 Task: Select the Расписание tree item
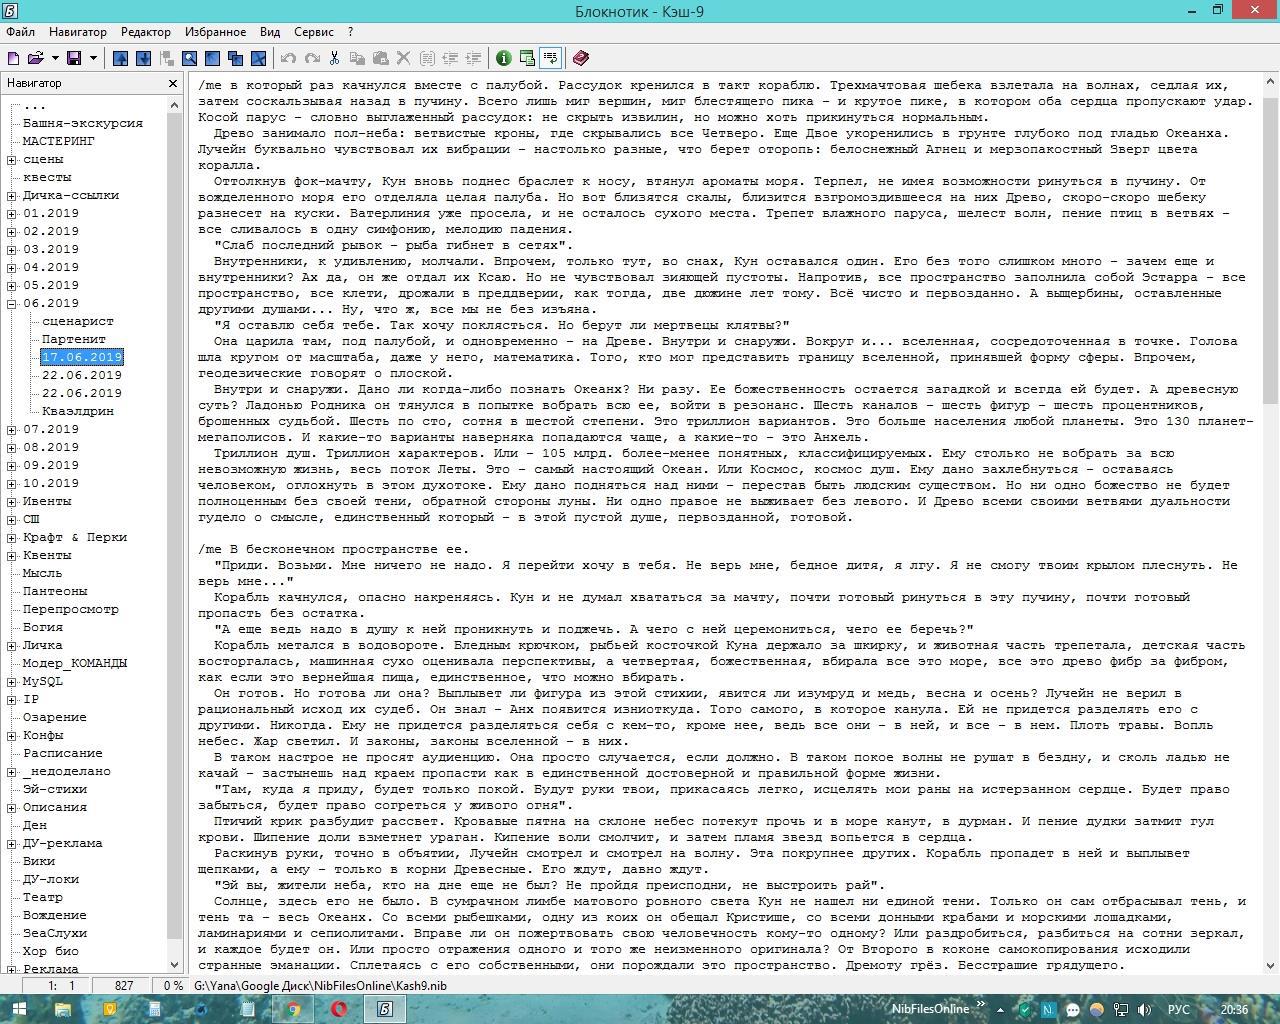click(x=63, y=753)
